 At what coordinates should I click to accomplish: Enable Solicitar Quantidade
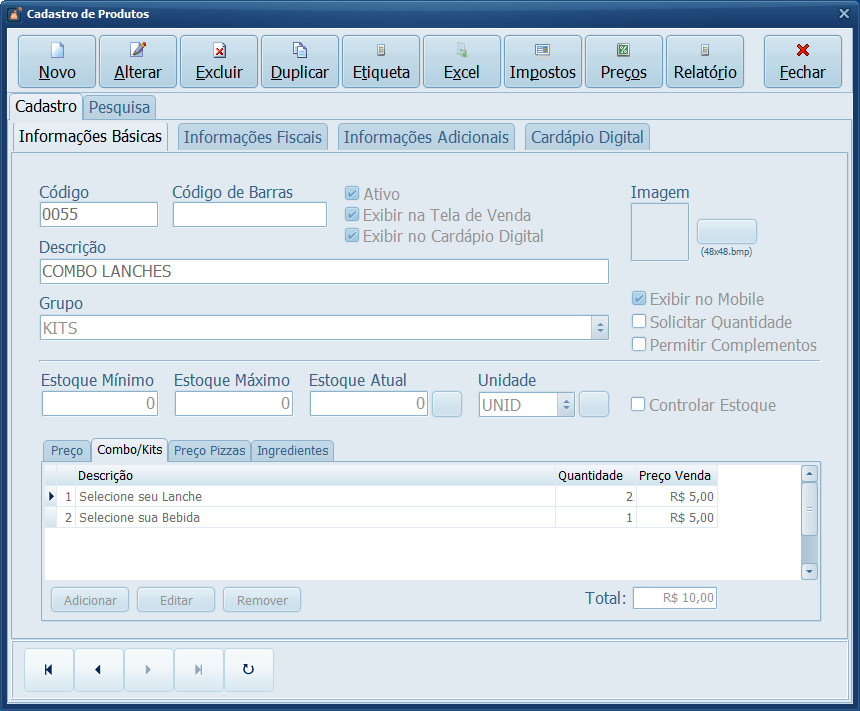coord(638,321)
